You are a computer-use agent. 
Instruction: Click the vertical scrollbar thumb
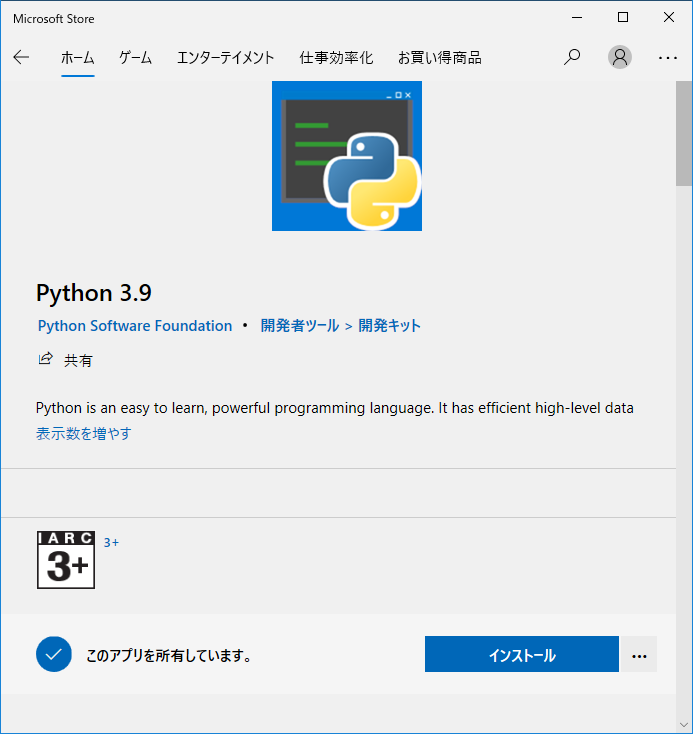tap(684, 133)
